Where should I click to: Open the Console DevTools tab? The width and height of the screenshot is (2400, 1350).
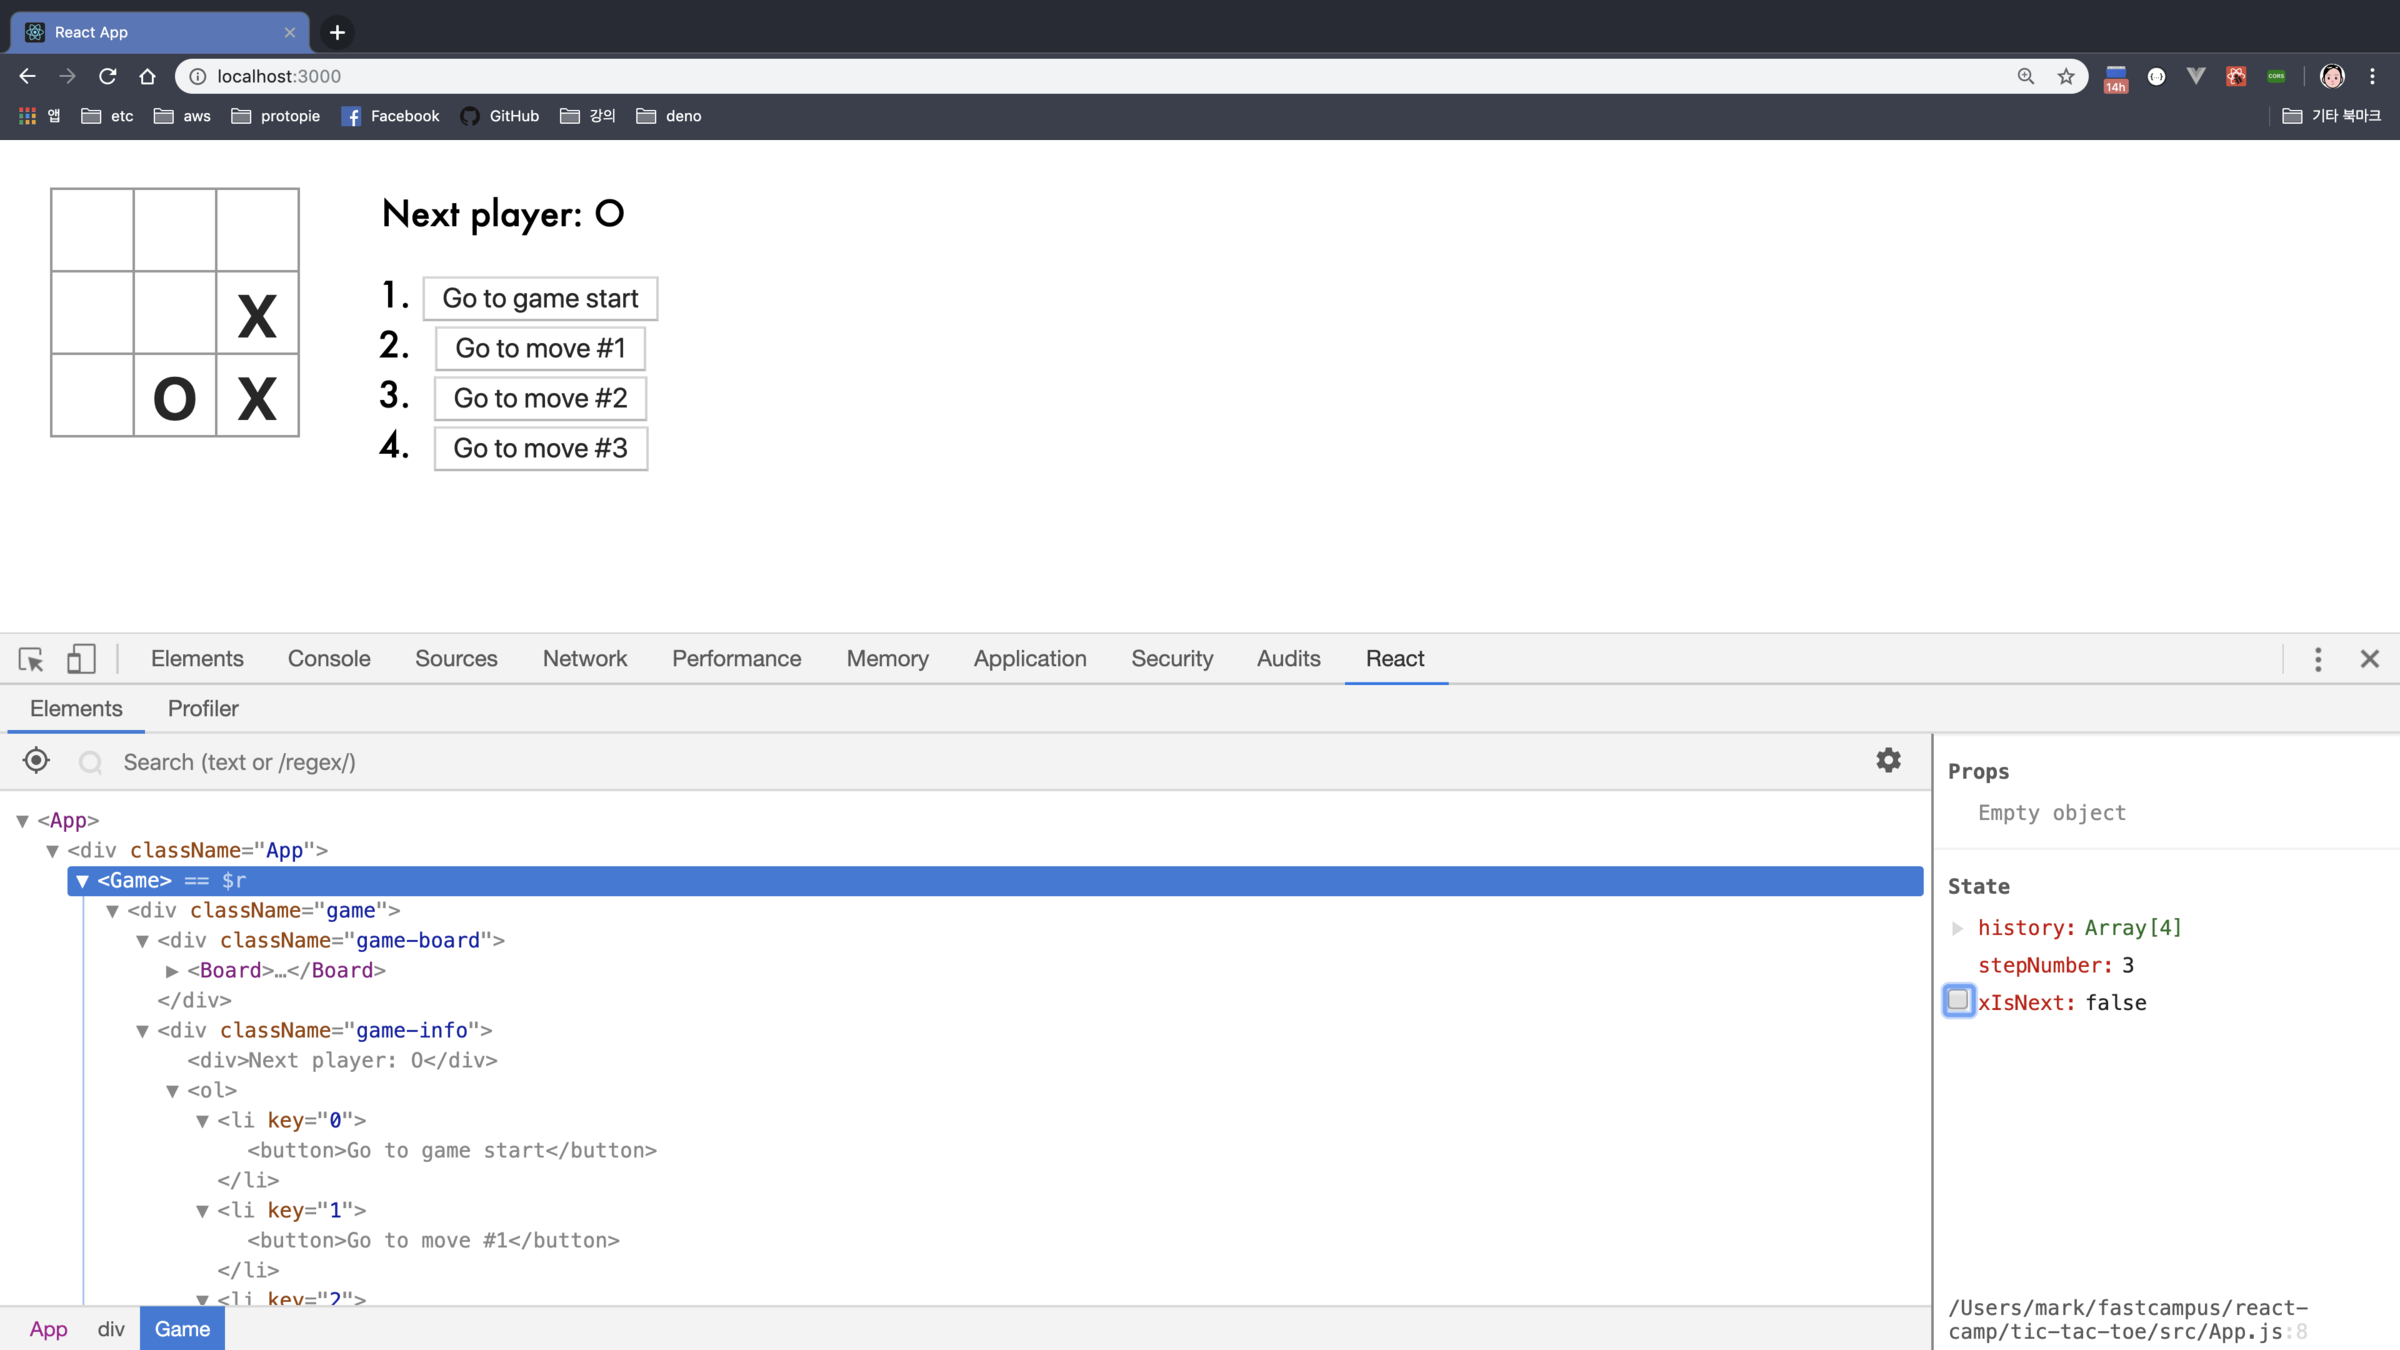pyautogui.click(x=329, y=659)
